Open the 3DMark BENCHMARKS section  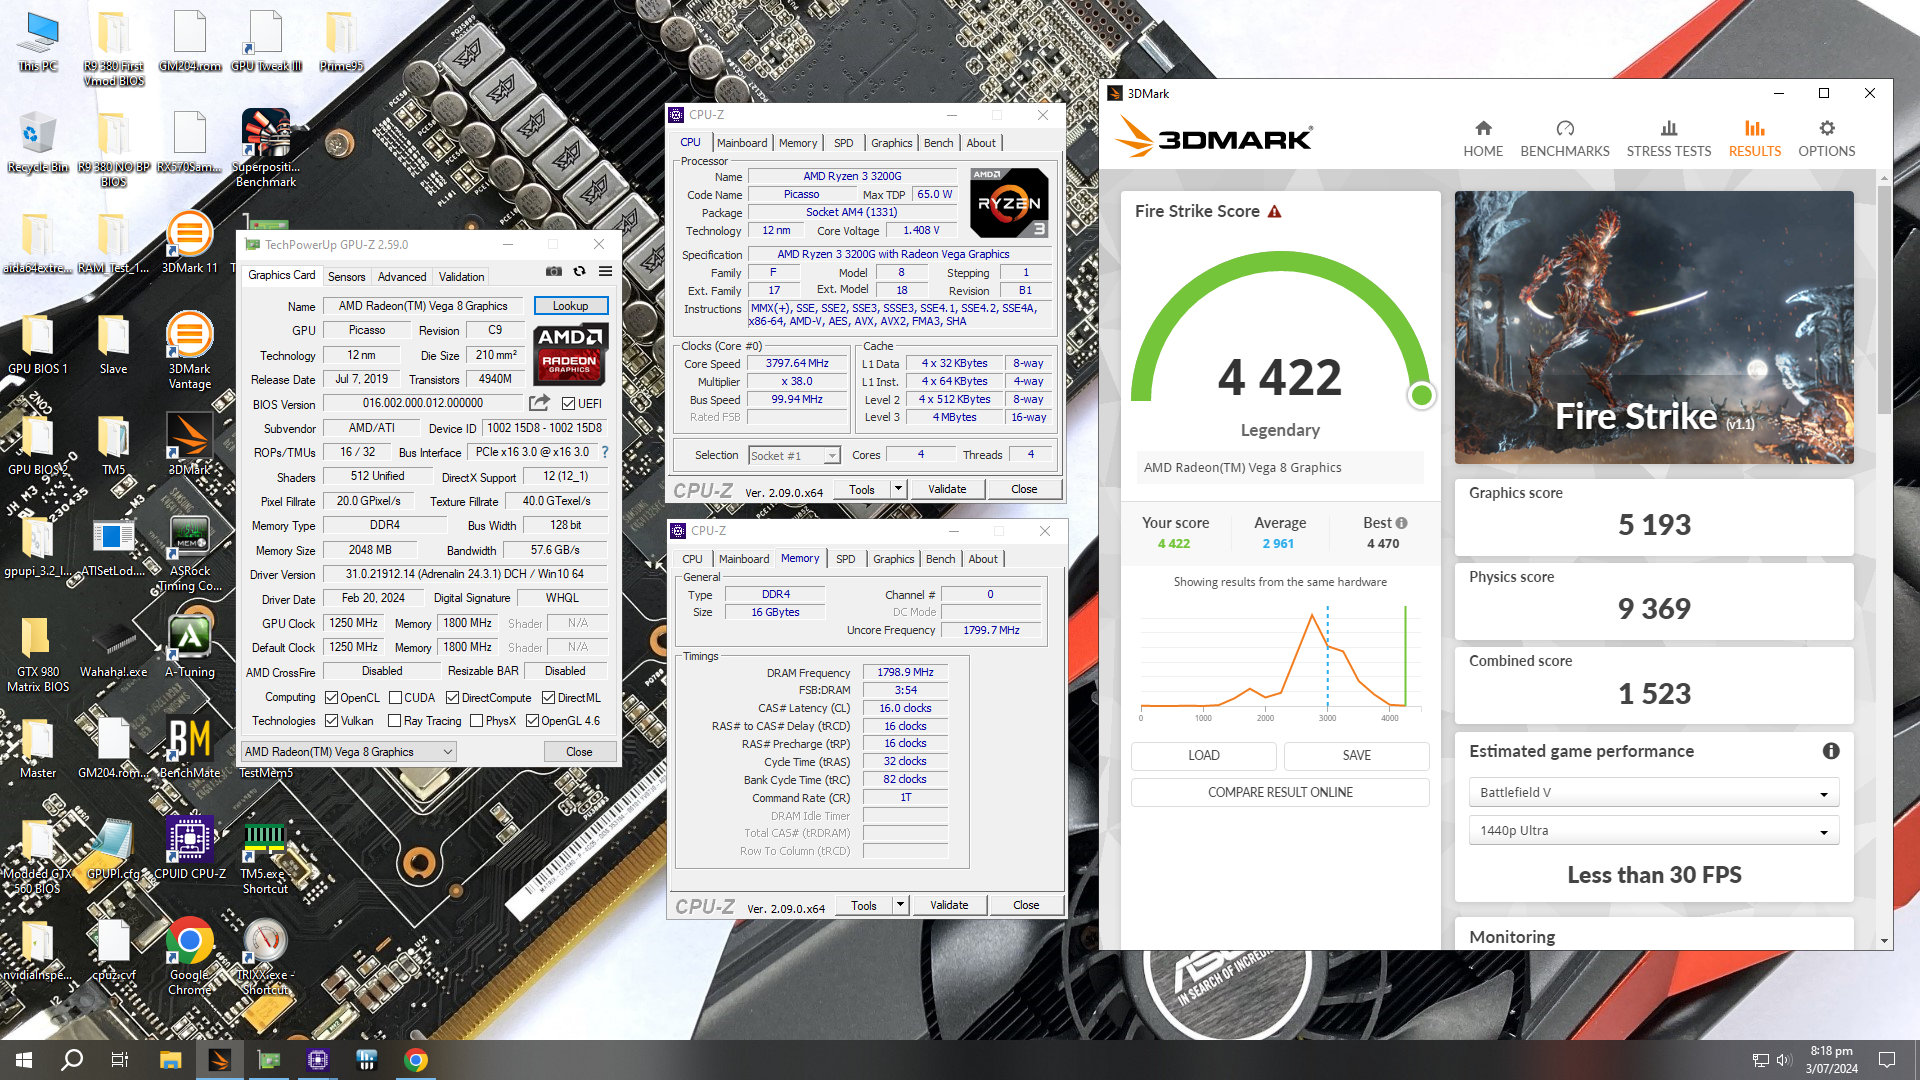pyautogui.click(x=1565, y=139)
